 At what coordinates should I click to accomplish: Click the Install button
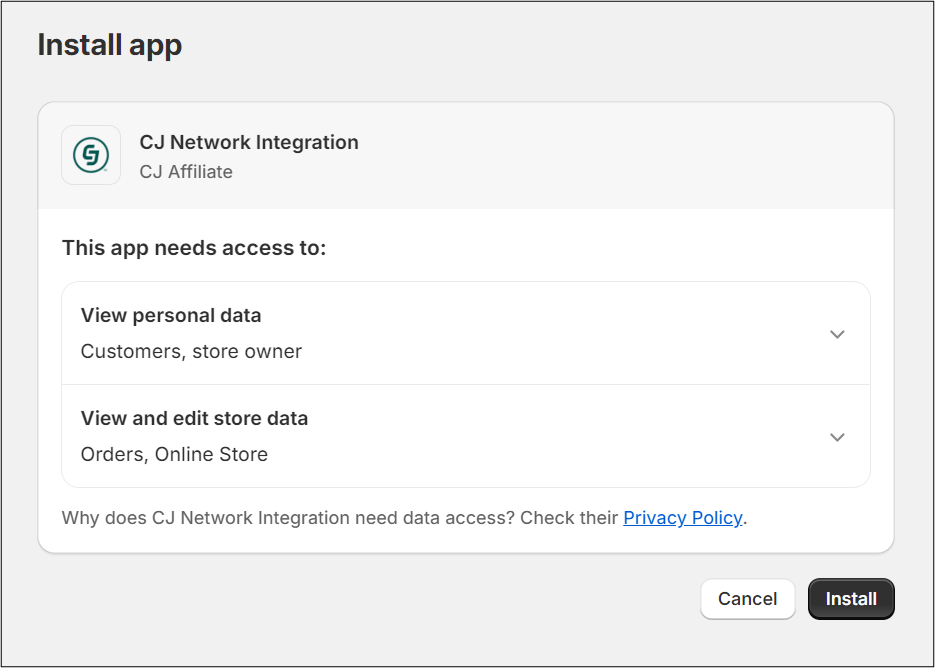coord(850,599)
